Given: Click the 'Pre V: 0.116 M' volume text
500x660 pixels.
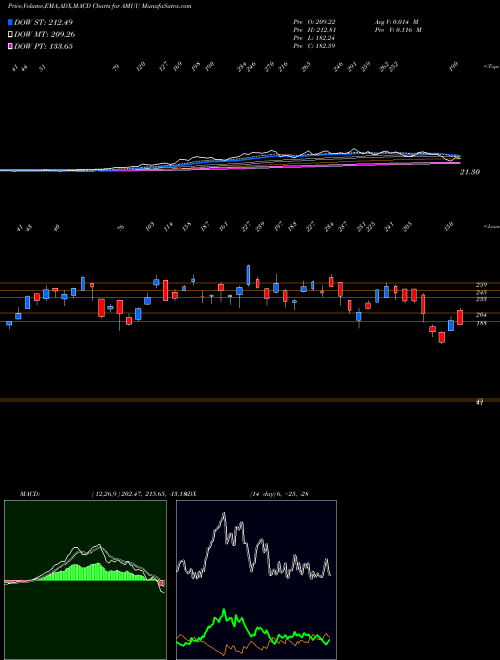Looking at the screenshot, I should 398,30.
